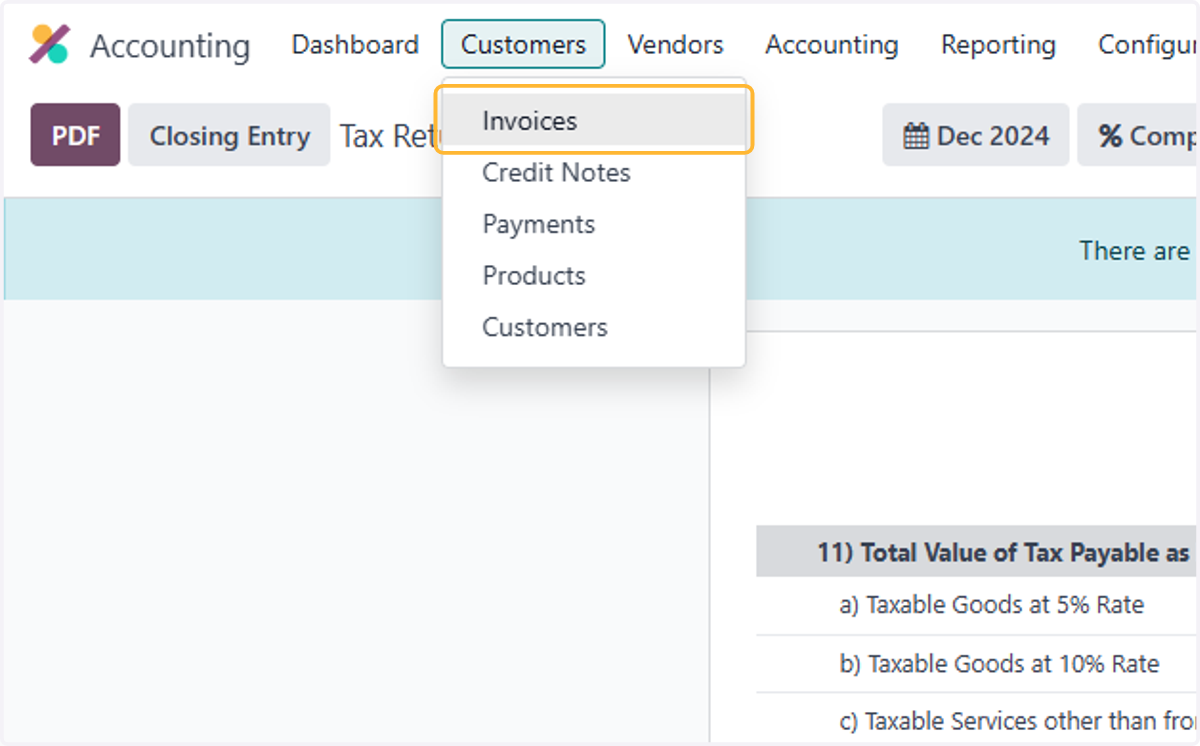Choose Payments in the Customers dropdown
The height and width of the screenshot is (746, 1200).
[x=594, y=224]
